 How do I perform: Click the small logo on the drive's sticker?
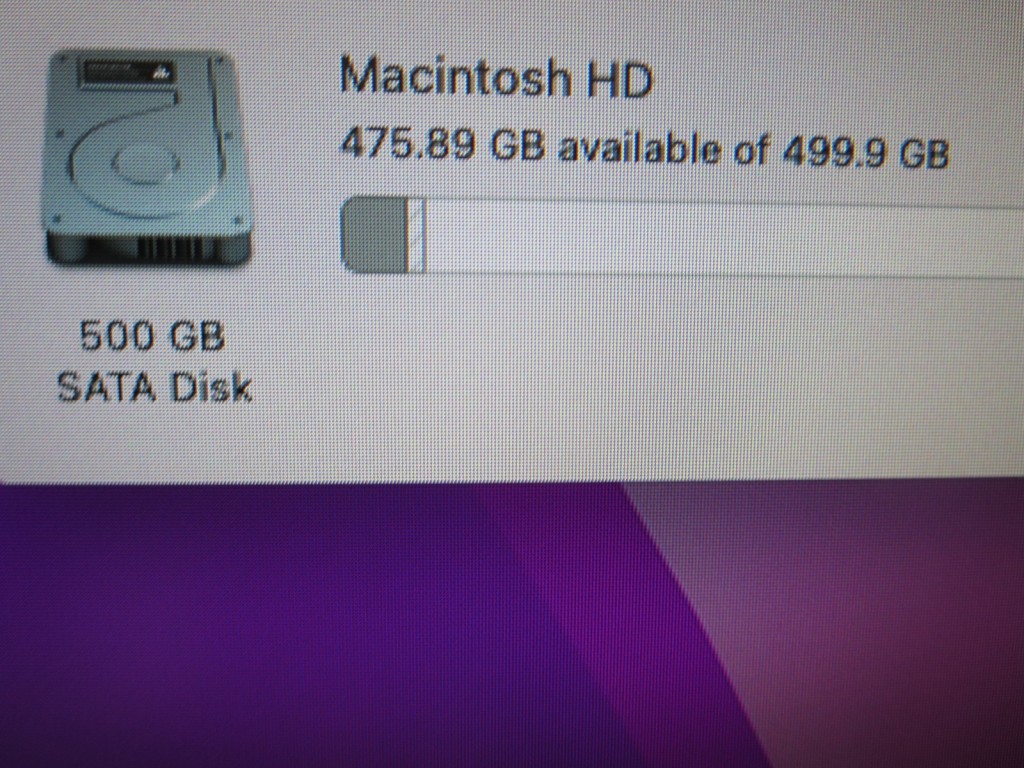tap(162, 72)
